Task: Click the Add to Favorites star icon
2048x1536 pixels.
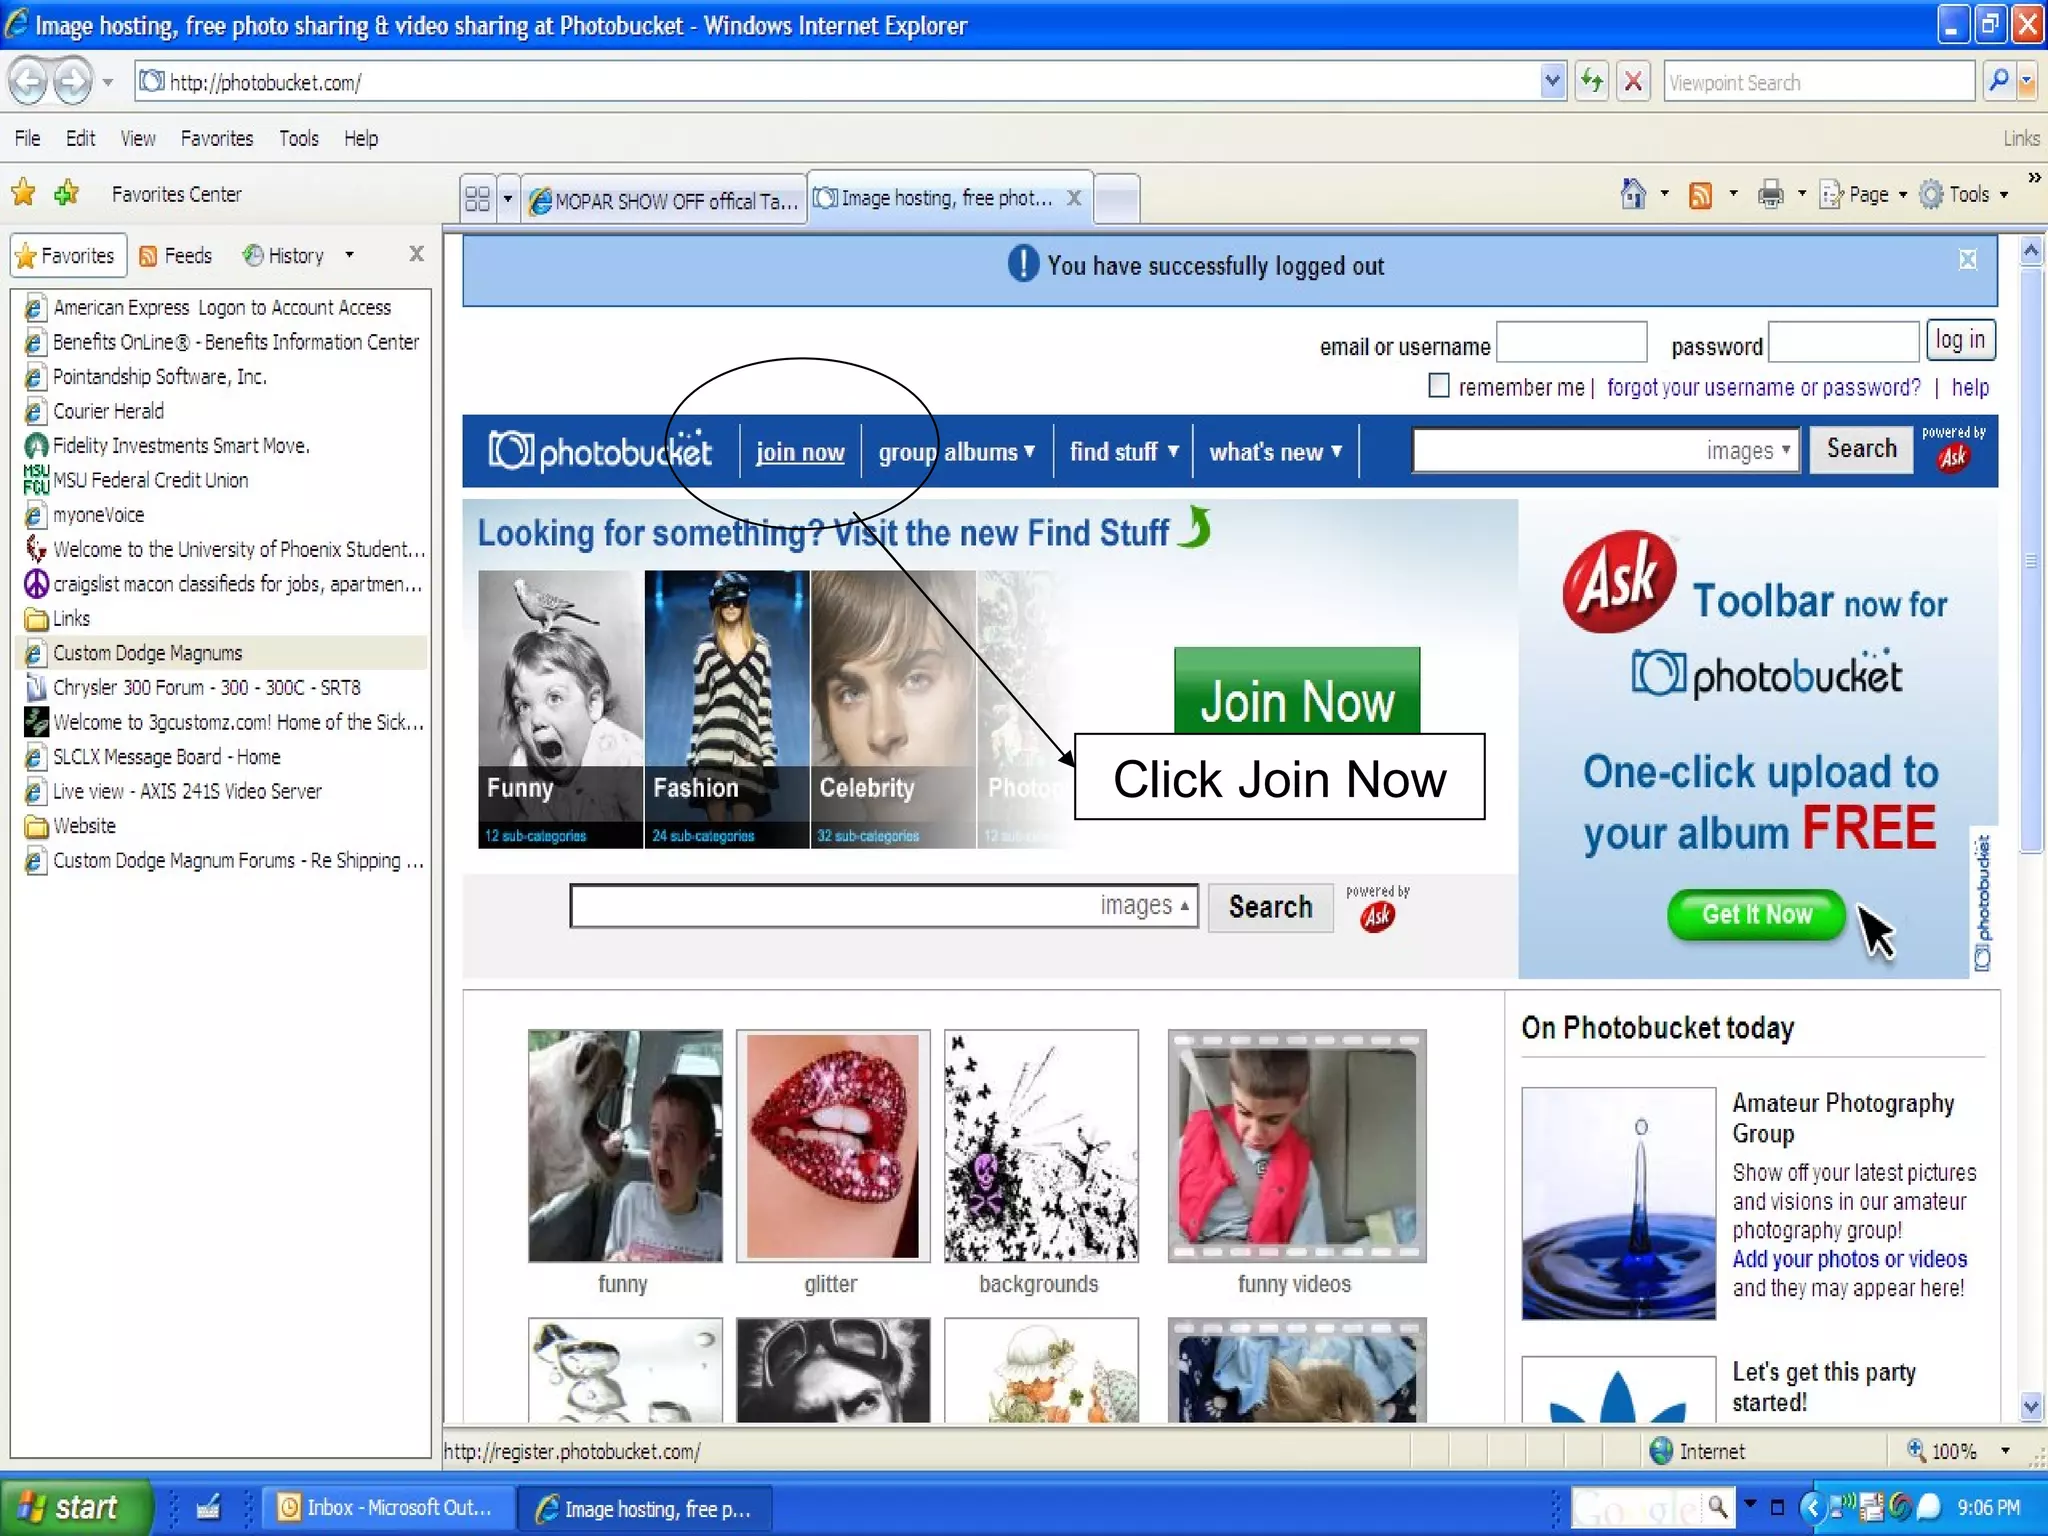Action: tap(67, 193)
